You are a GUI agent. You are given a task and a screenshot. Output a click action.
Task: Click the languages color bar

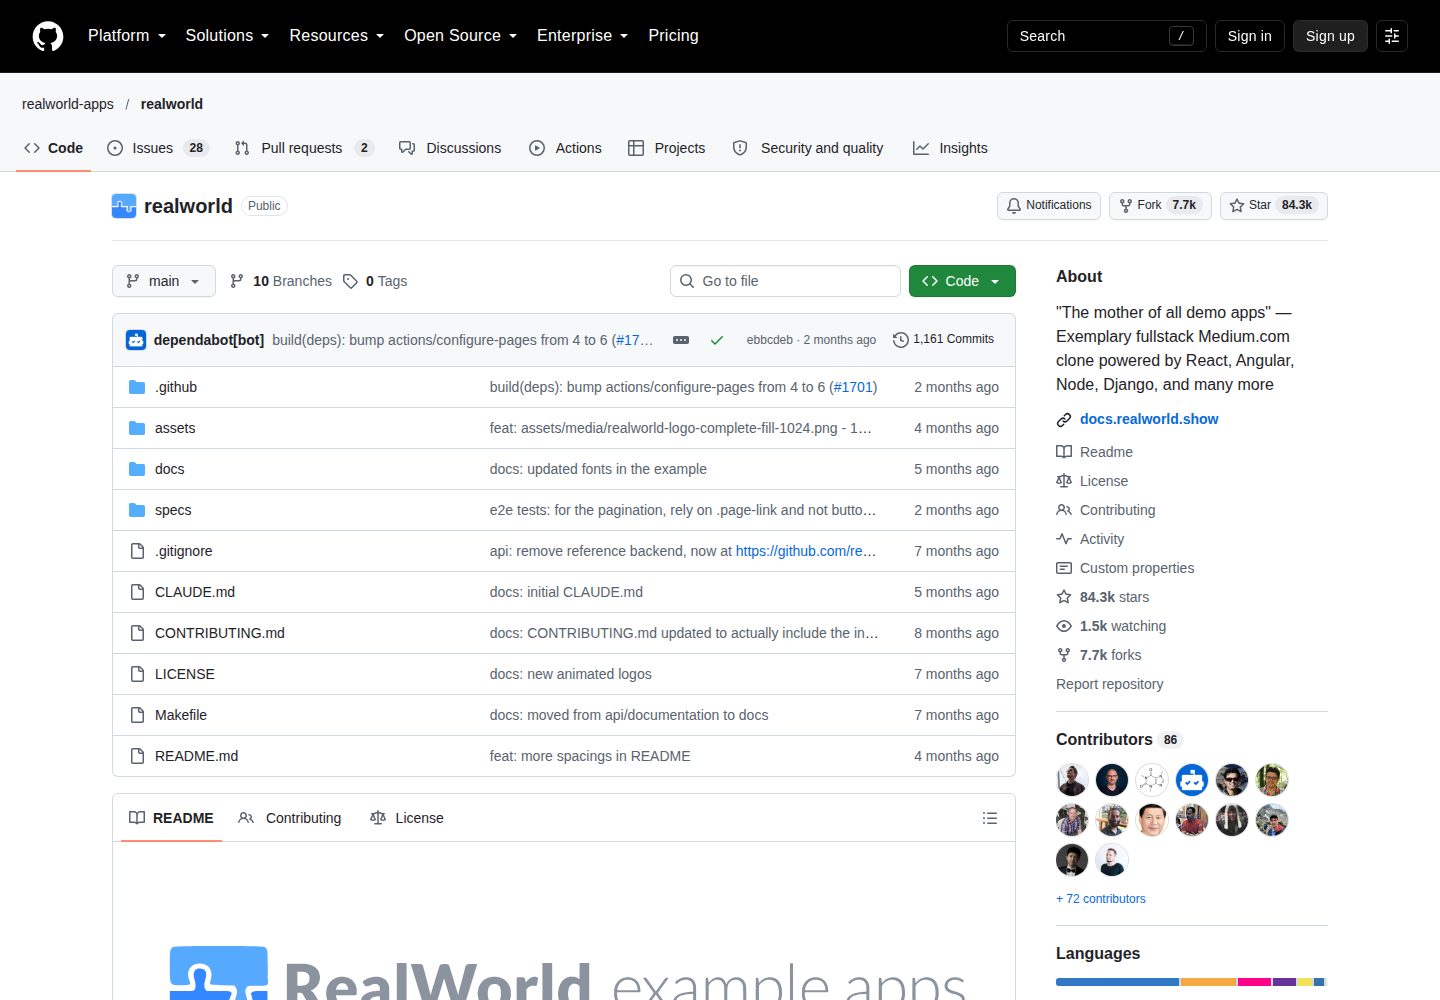pos(1191,982)
